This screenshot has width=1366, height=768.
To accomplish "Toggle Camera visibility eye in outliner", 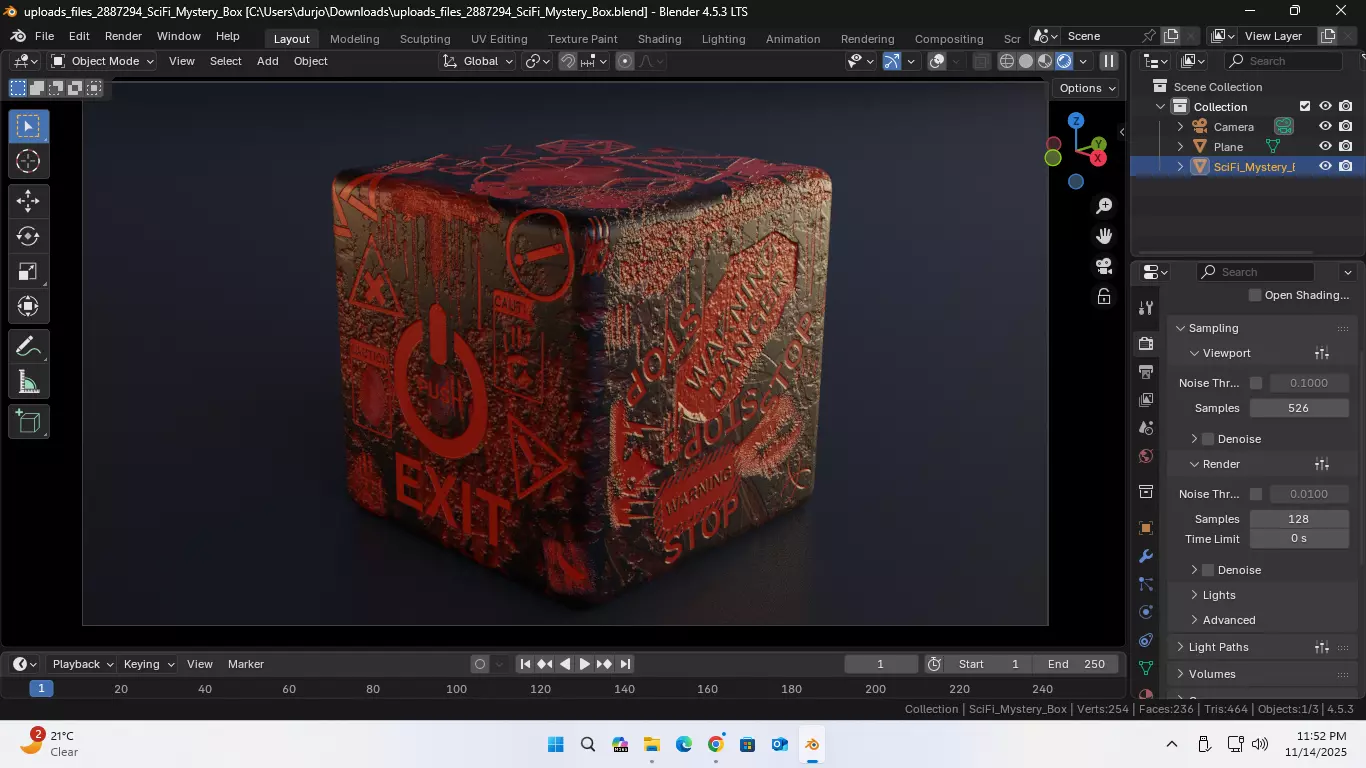I will [x=1325, y=127].
